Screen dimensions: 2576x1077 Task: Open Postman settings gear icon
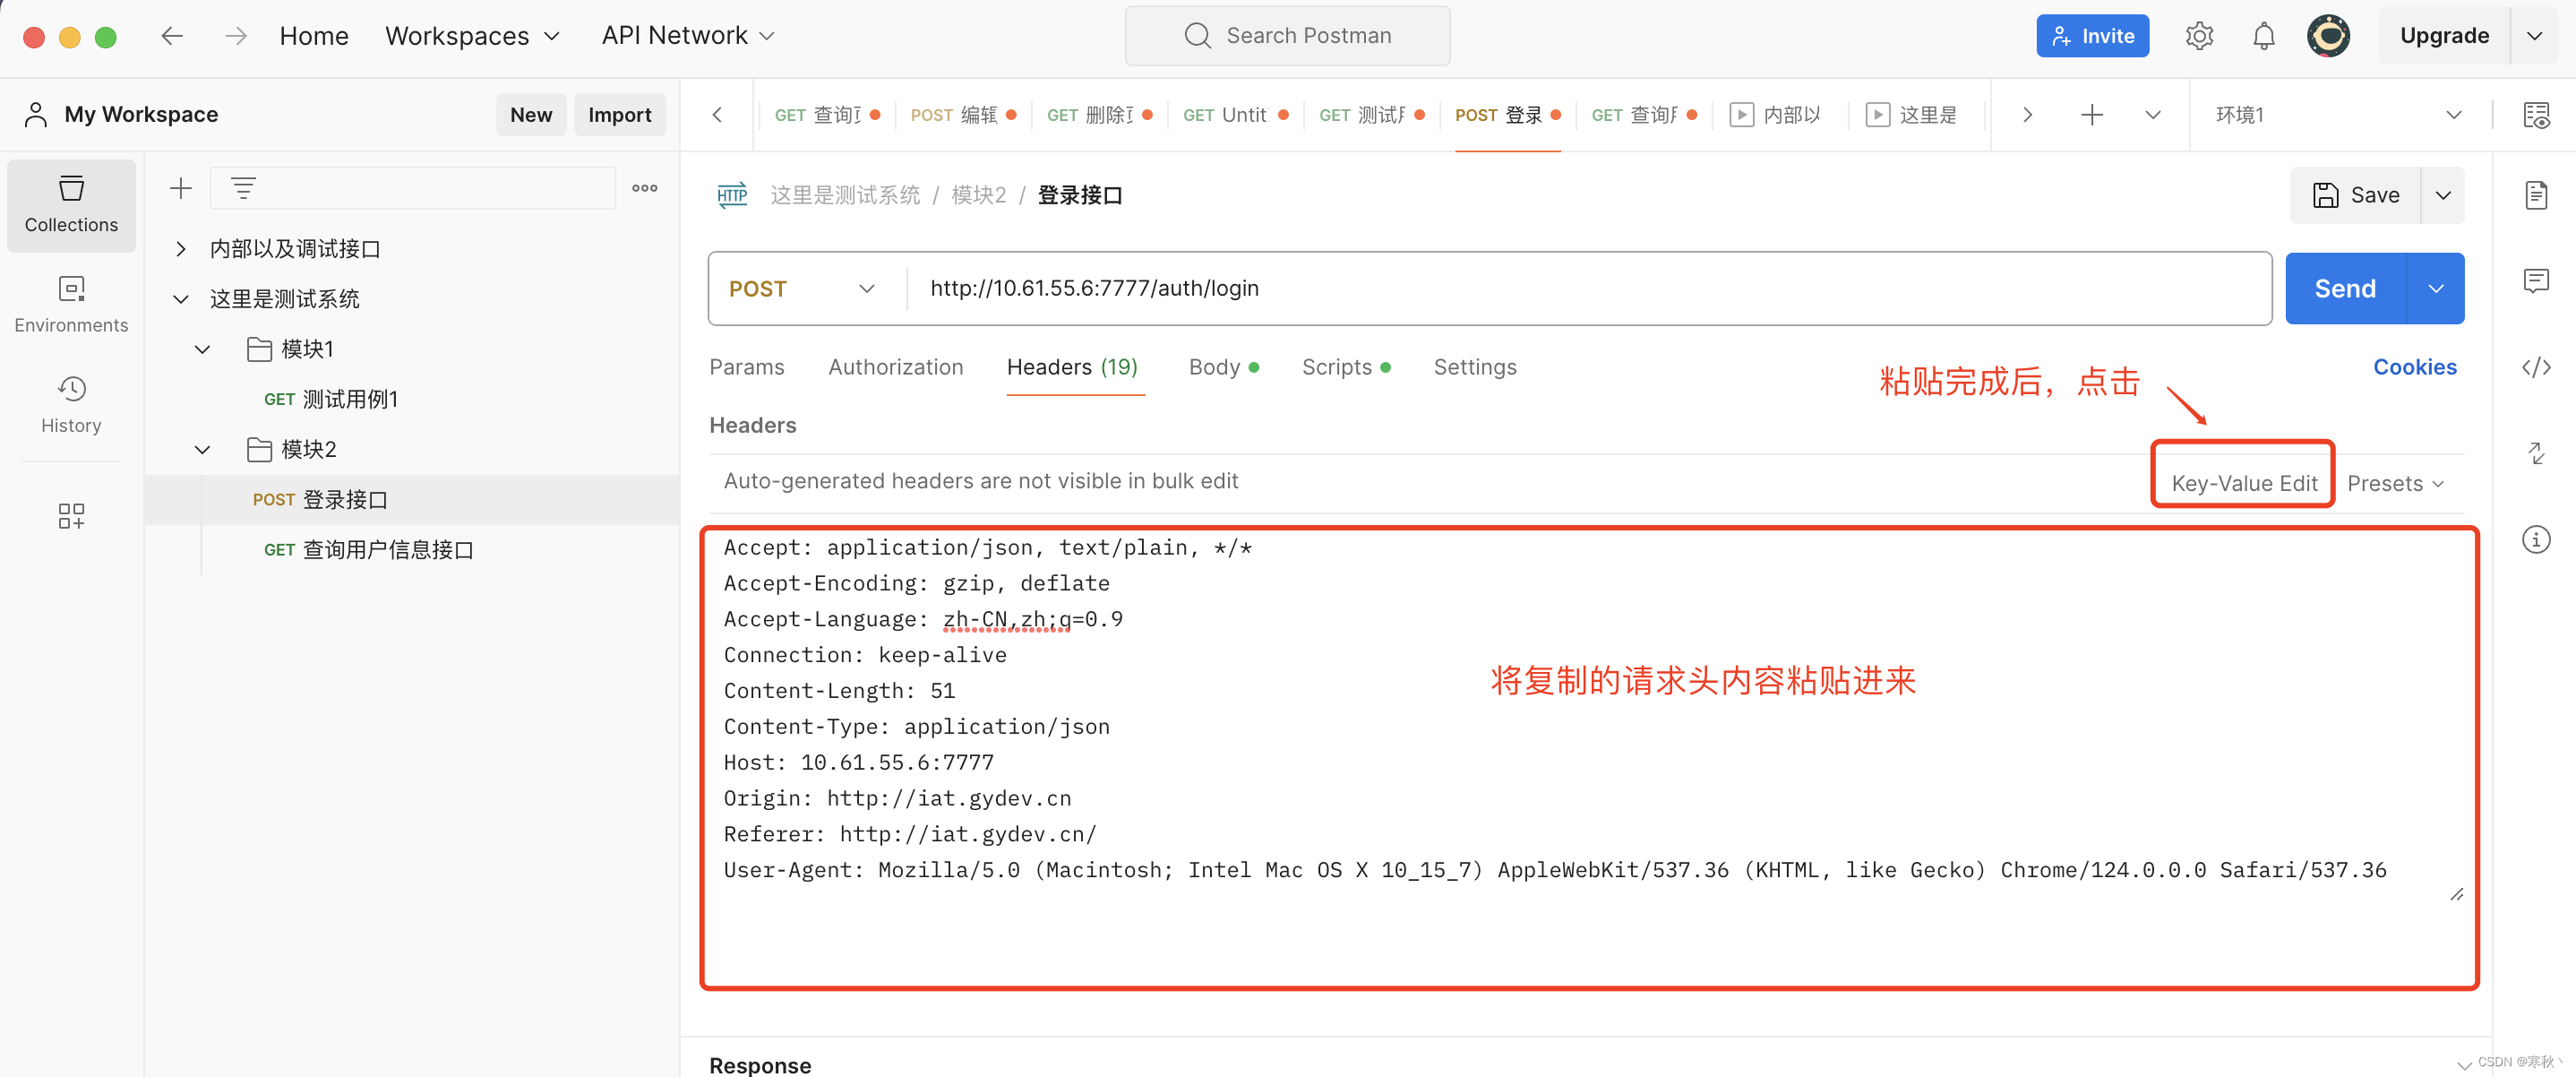click(2199, 35)
